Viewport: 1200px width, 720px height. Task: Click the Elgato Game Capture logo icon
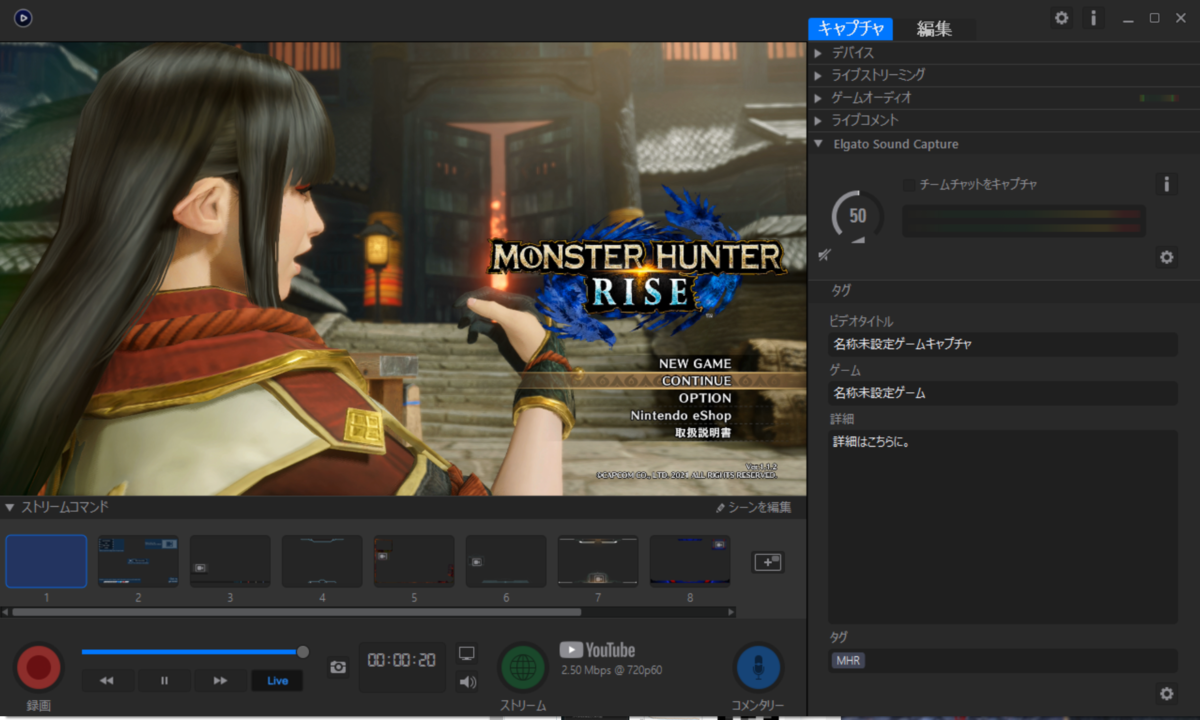[23, 18]
